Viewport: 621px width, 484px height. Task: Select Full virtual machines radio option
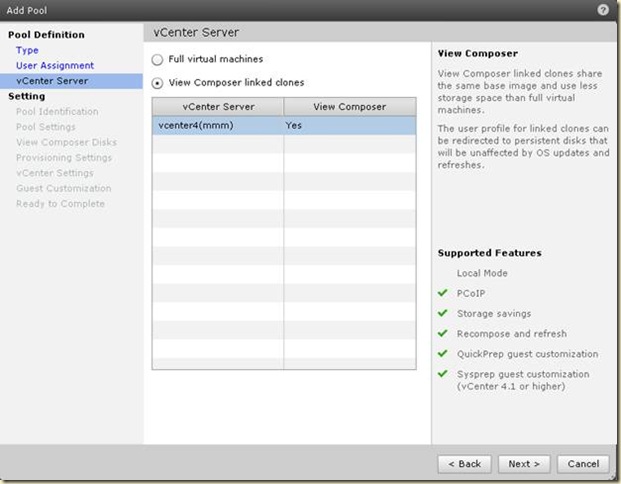[x=157, y=60]
